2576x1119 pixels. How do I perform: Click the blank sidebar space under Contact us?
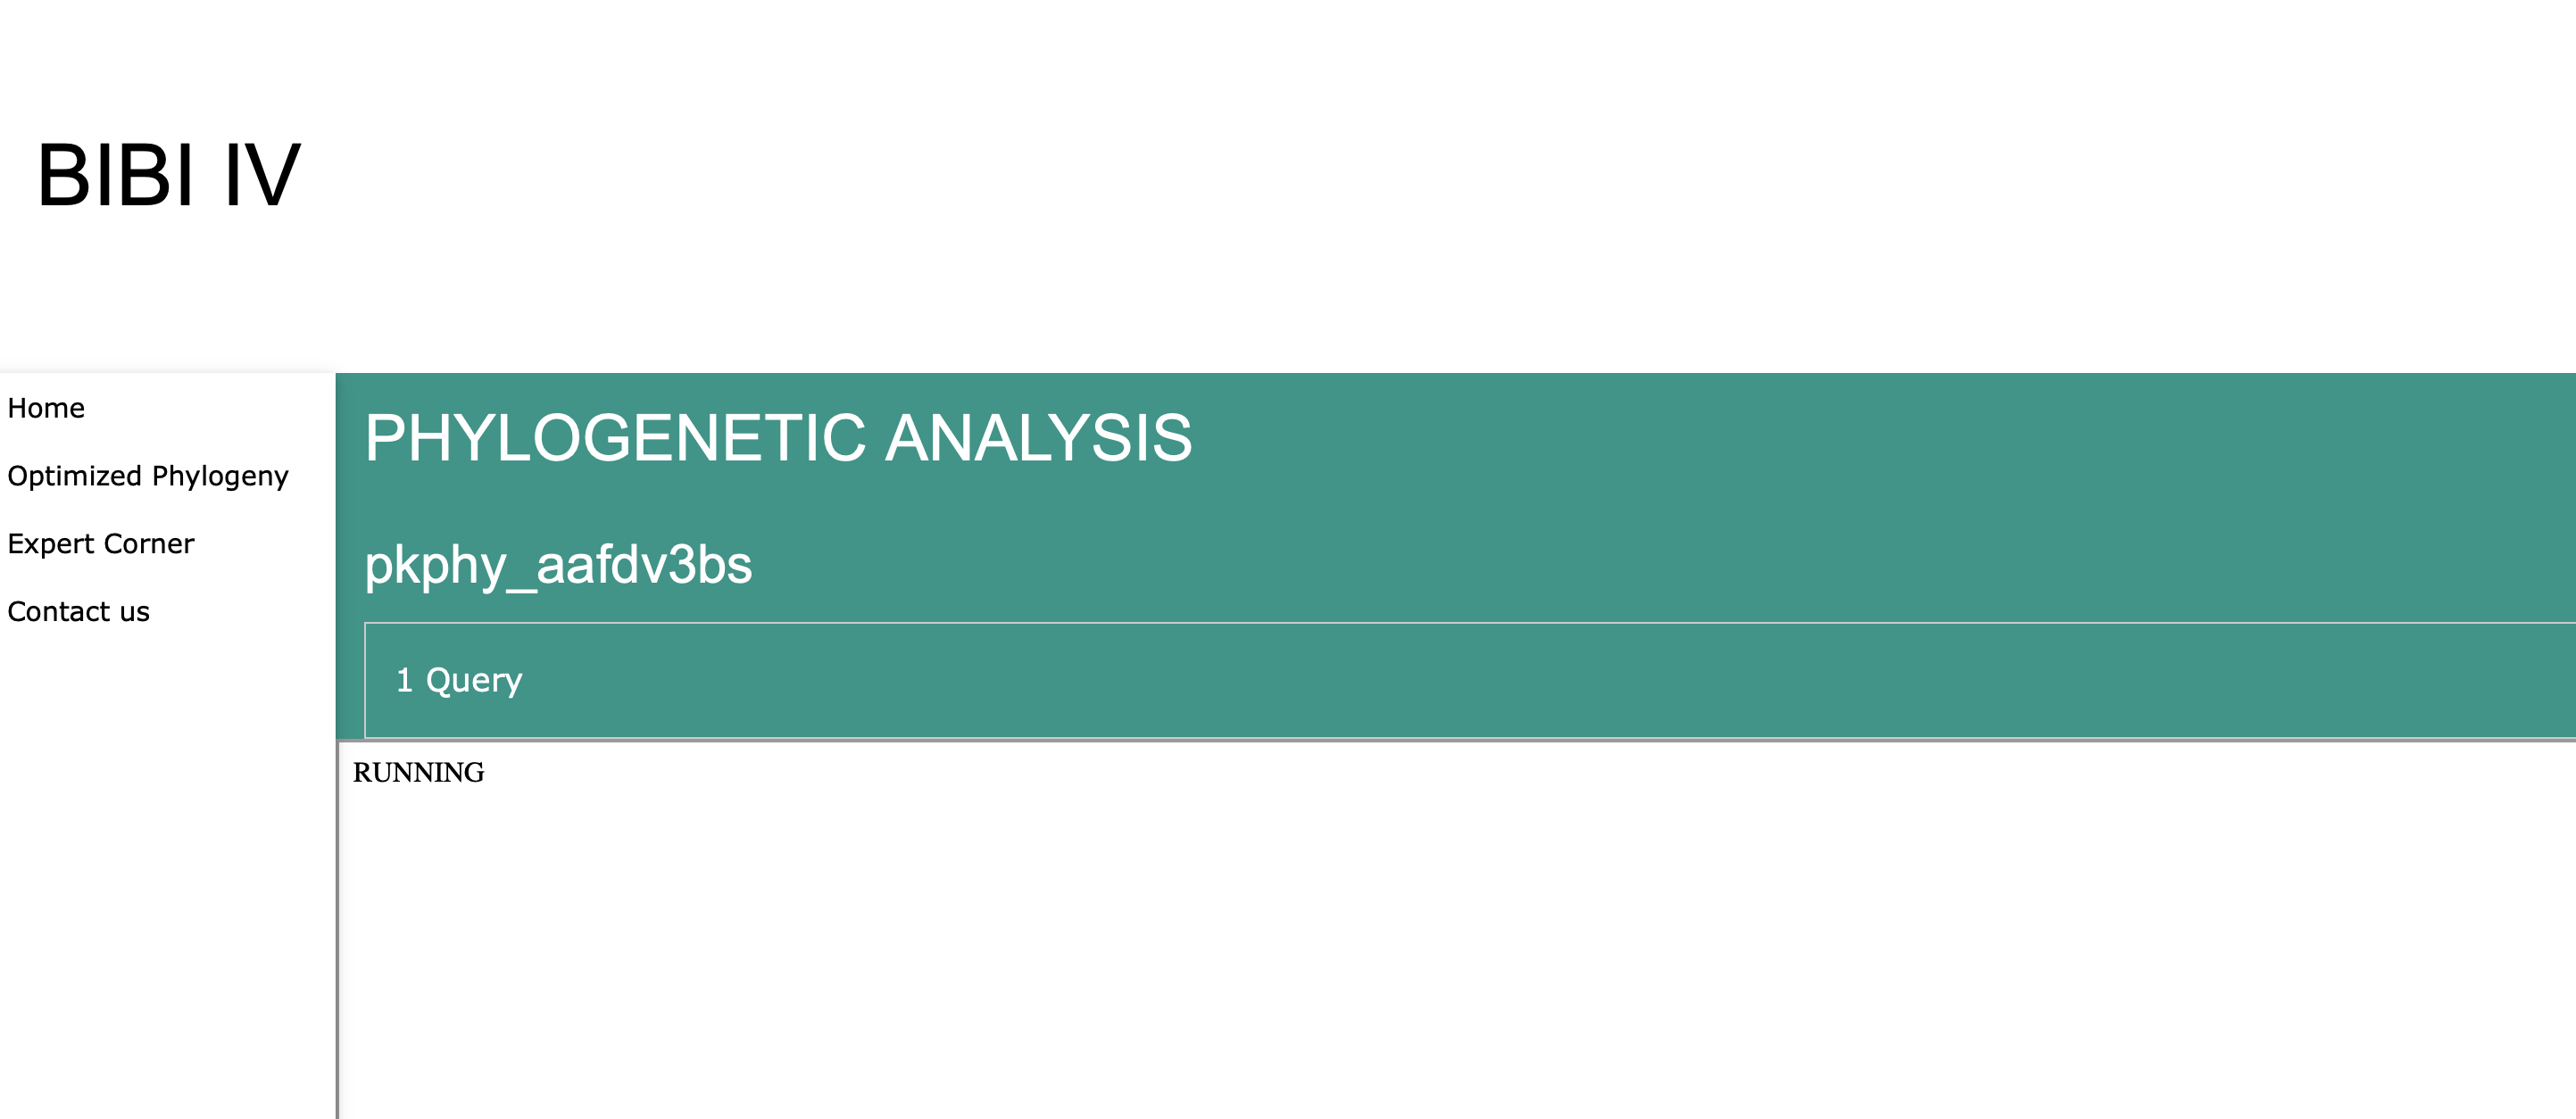pos(160,850)
